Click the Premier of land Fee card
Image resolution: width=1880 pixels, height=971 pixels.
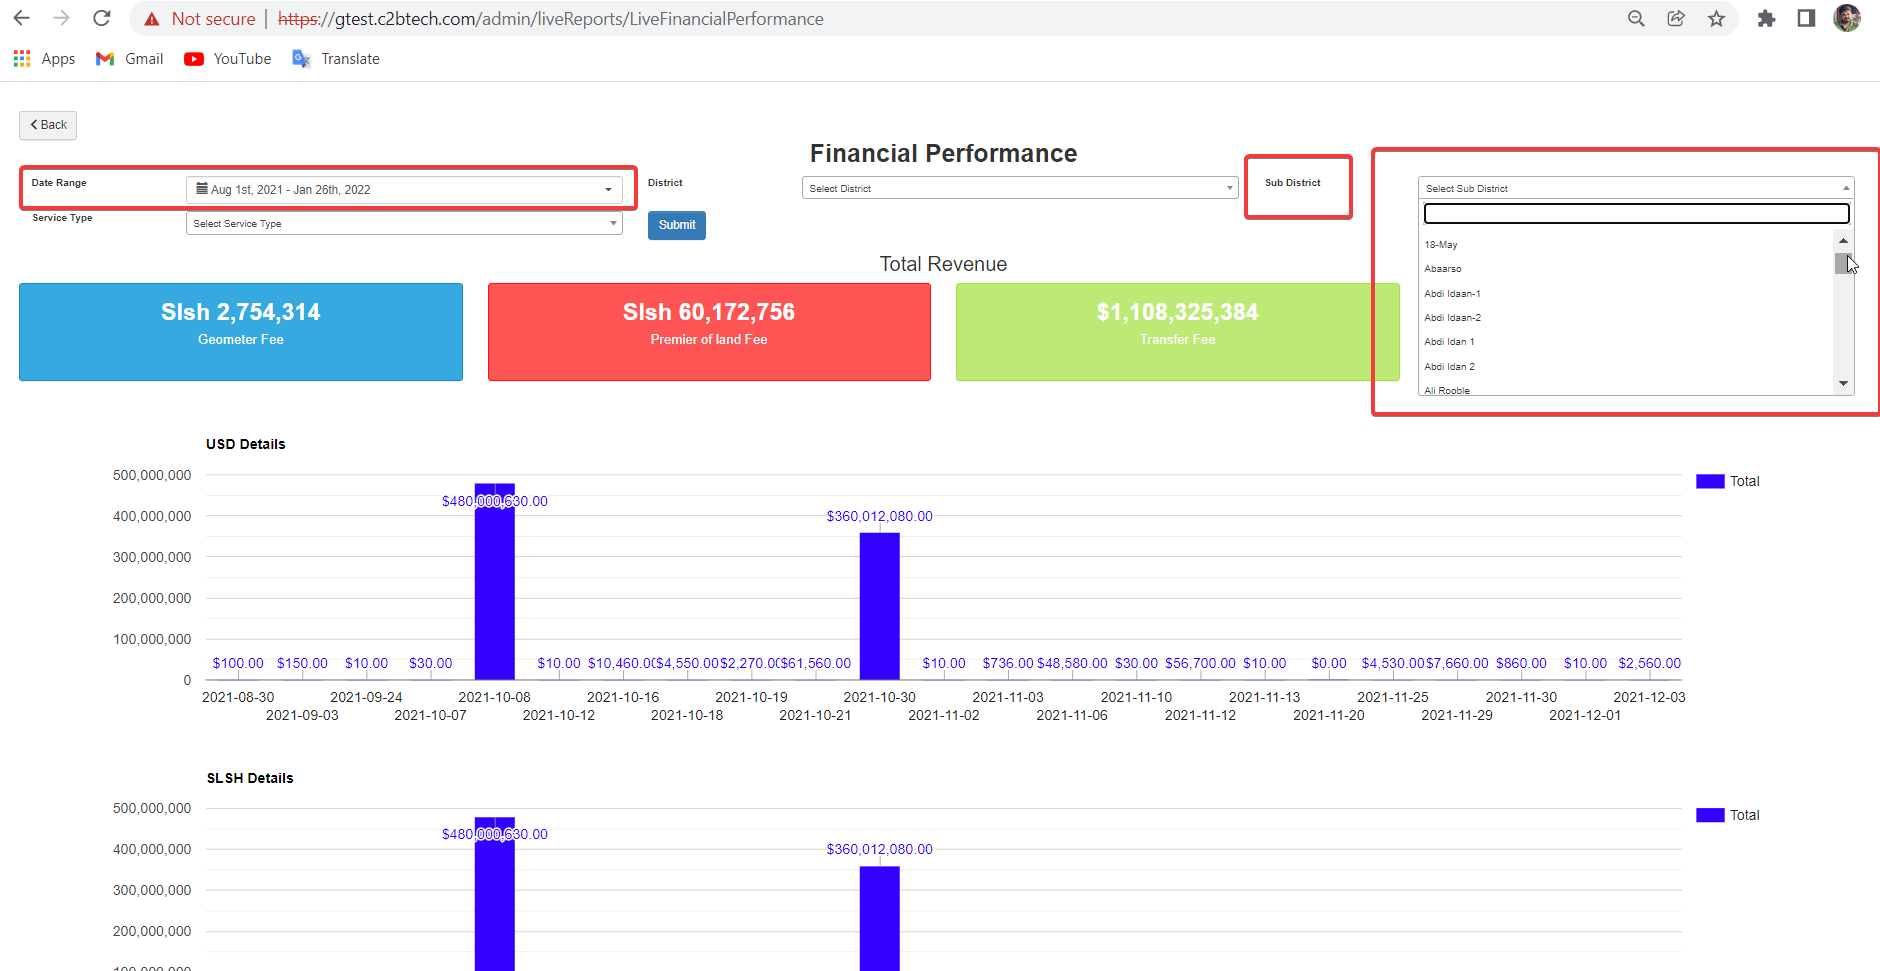tap(709, 332)
